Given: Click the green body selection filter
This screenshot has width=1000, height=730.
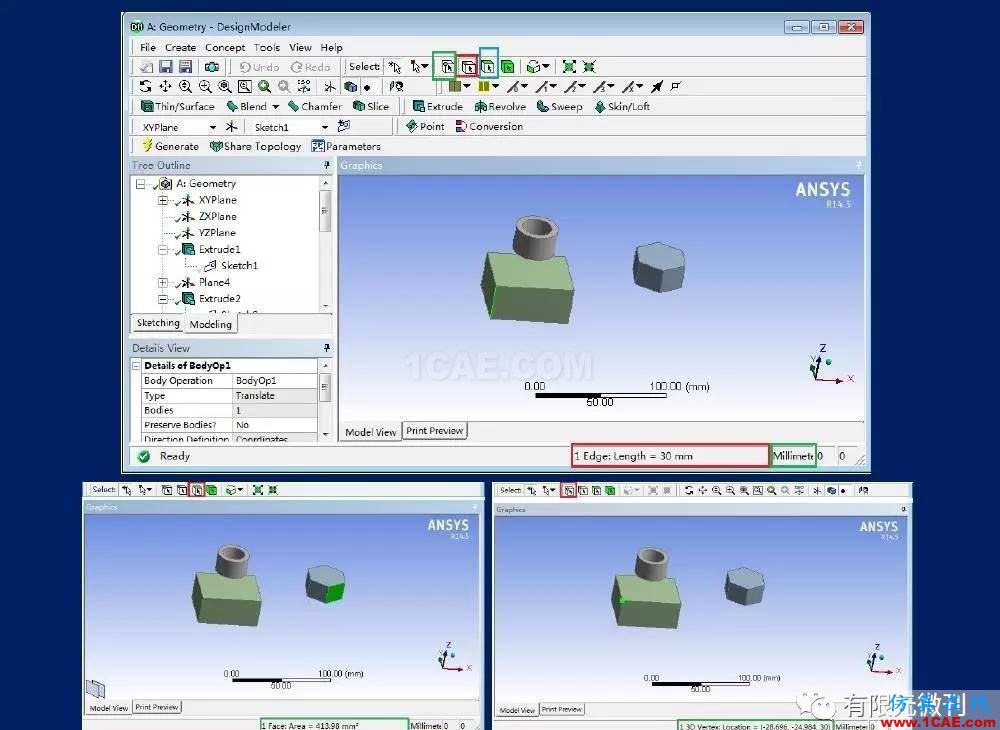Looking at the screenshot, I should (x=508, y=67).
